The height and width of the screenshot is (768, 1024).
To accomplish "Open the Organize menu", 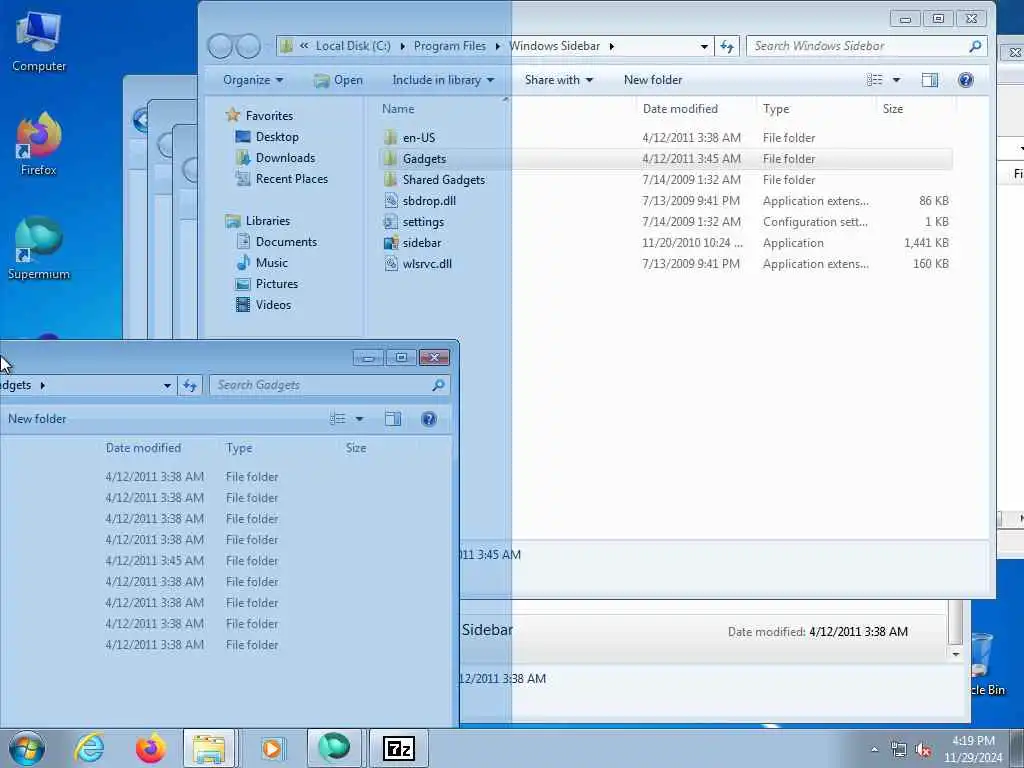I will click(x=253, y=80).
